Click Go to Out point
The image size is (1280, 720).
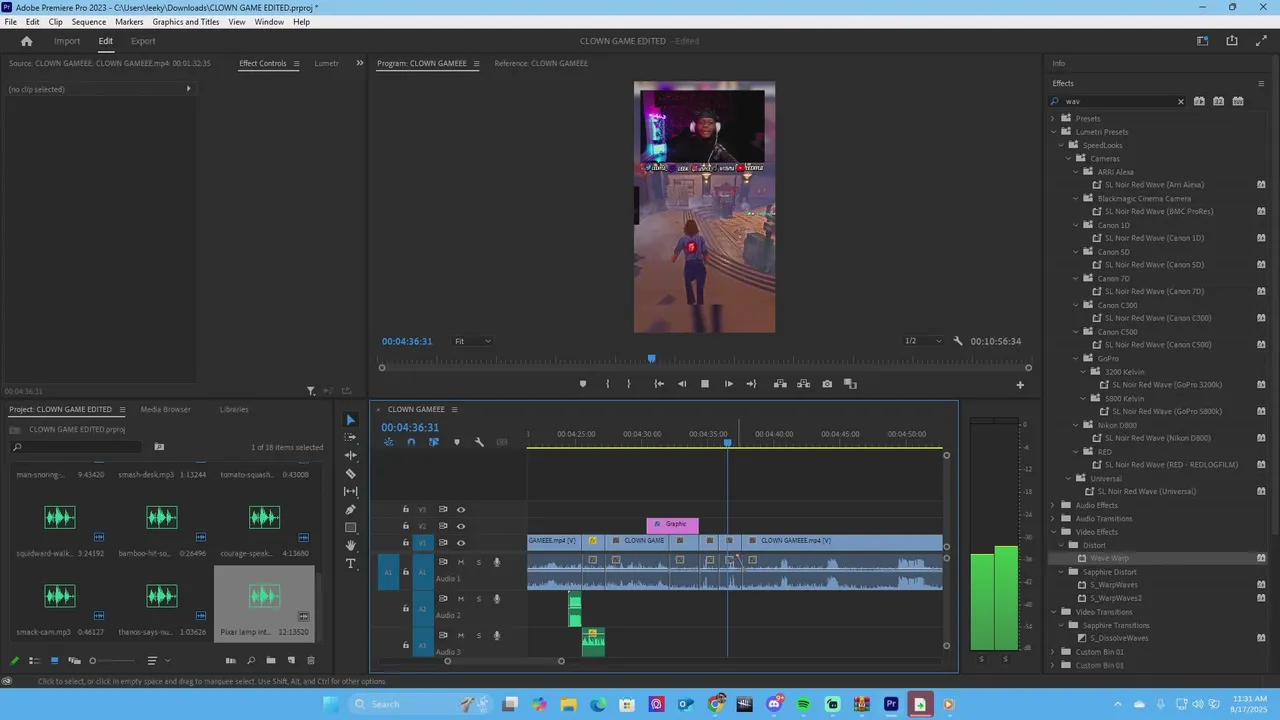[x=751, y=384]
